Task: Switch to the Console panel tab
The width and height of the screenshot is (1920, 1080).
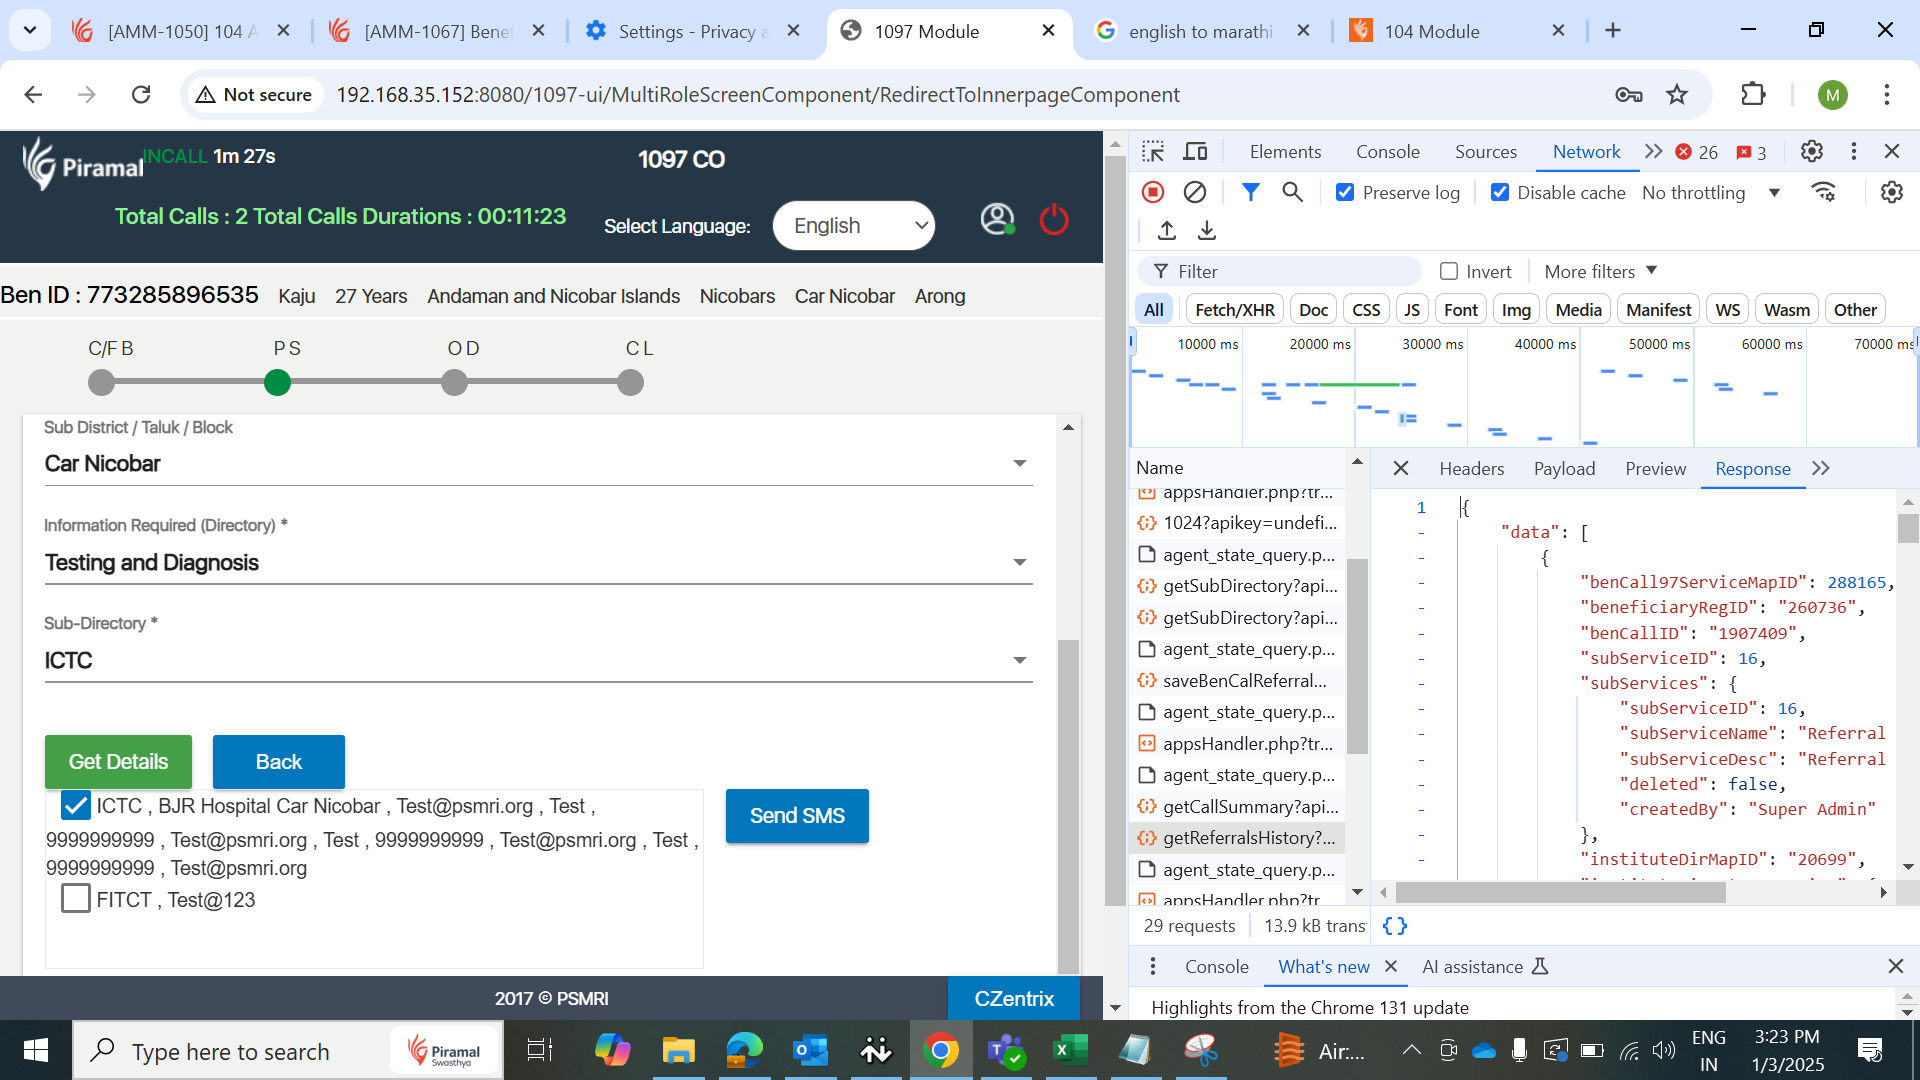Action: point(1387,152)
